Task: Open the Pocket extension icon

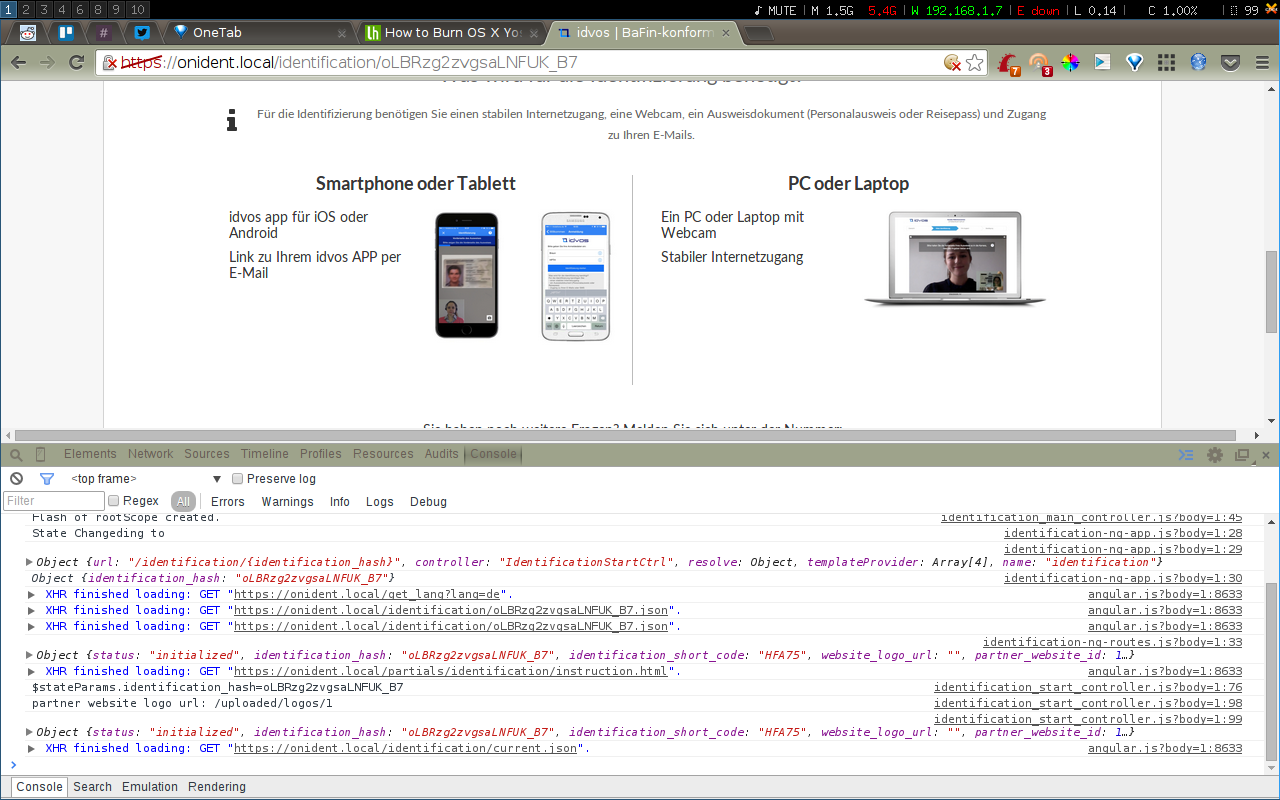Action: (x=1231, y=62)
